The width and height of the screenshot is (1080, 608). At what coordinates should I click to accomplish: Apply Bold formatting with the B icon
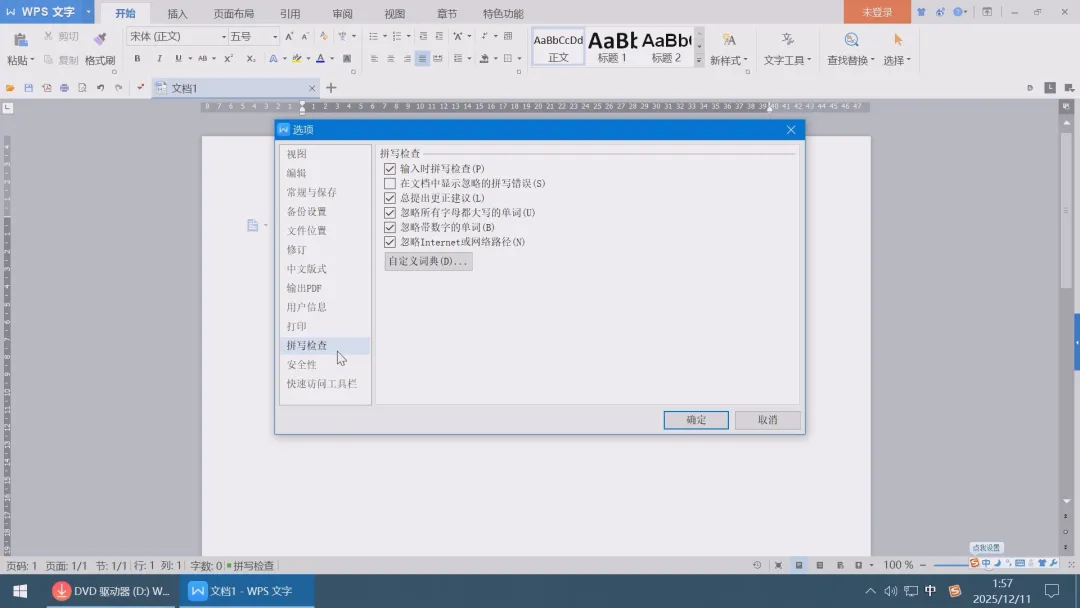[x=137, y=59]
